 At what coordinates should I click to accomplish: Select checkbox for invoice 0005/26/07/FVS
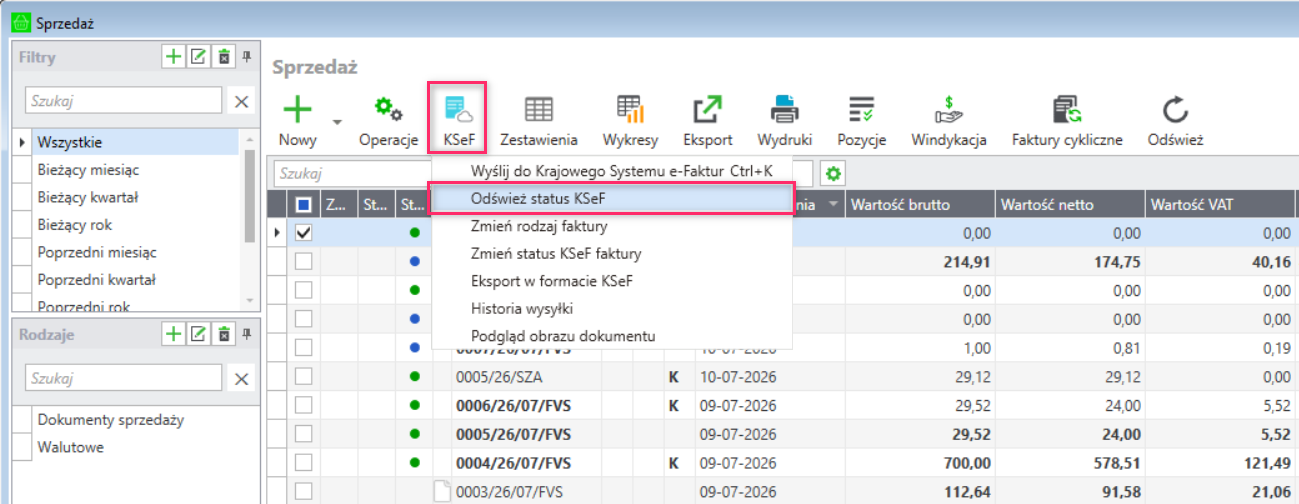pyautogui.click(x=304, y=434)
